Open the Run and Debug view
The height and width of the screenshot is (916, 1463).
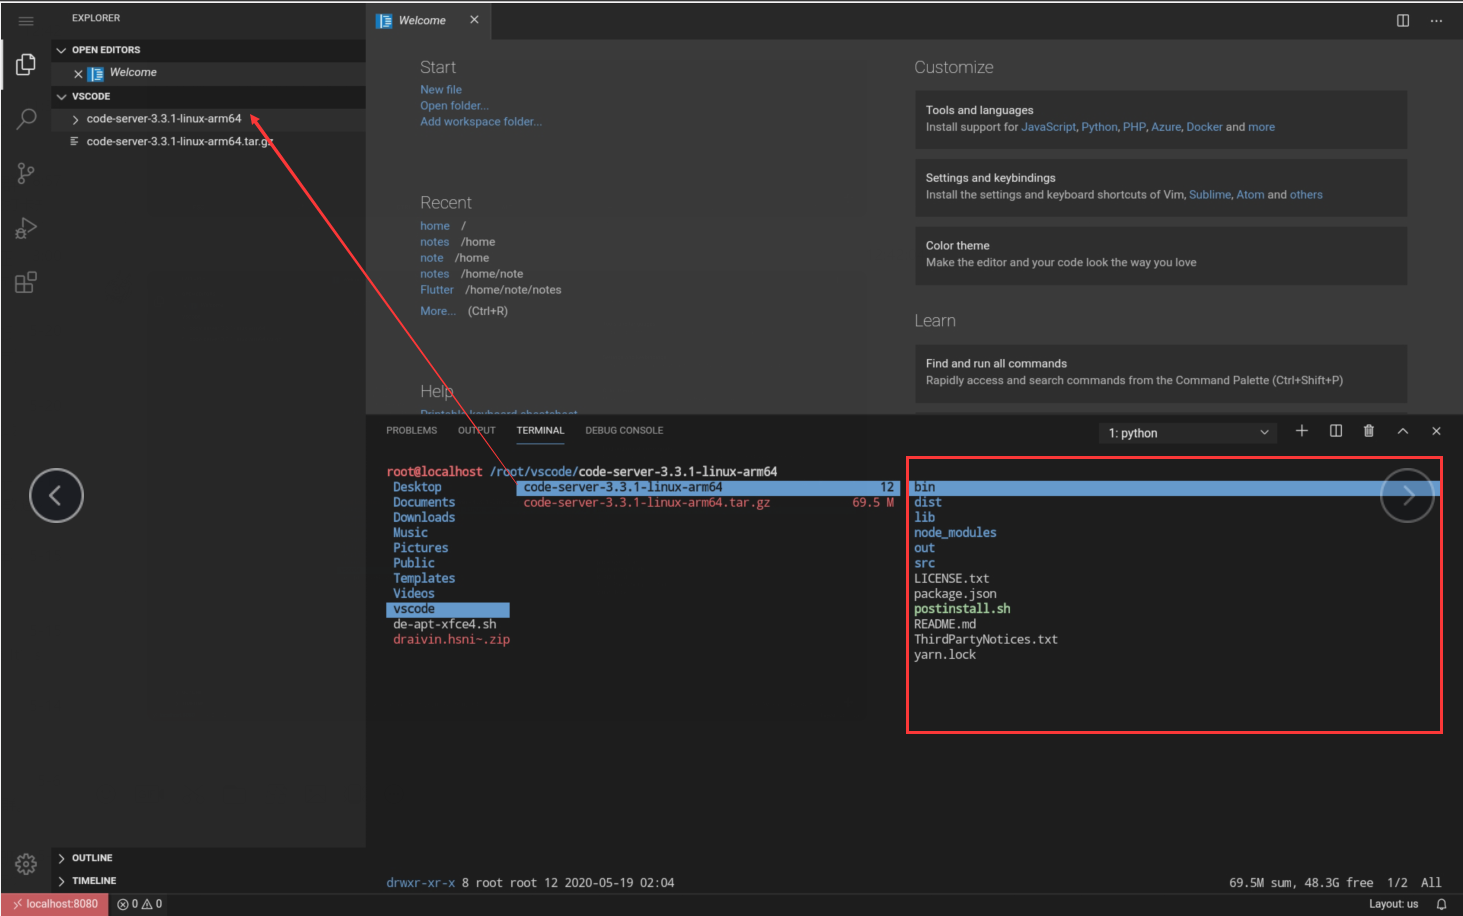click(x=25, y=227)
